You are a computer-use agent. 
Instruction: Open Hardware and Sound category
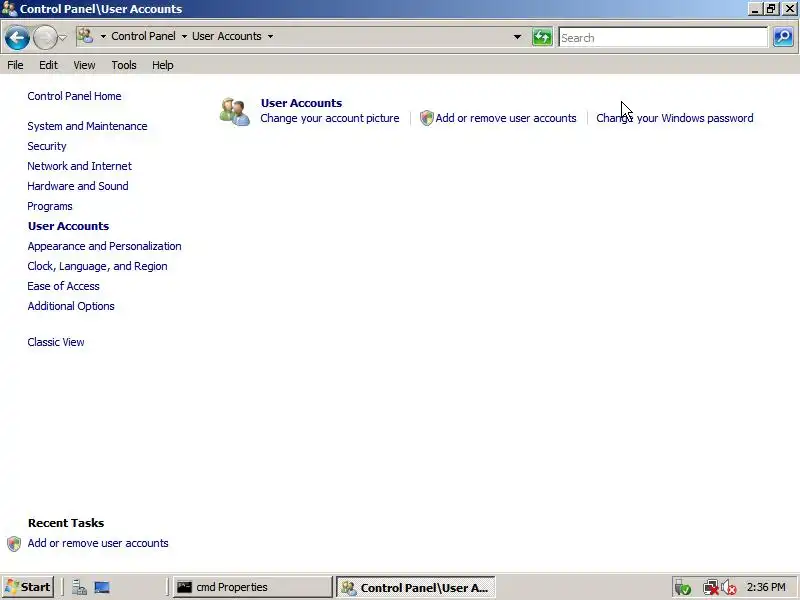point(78,186)
